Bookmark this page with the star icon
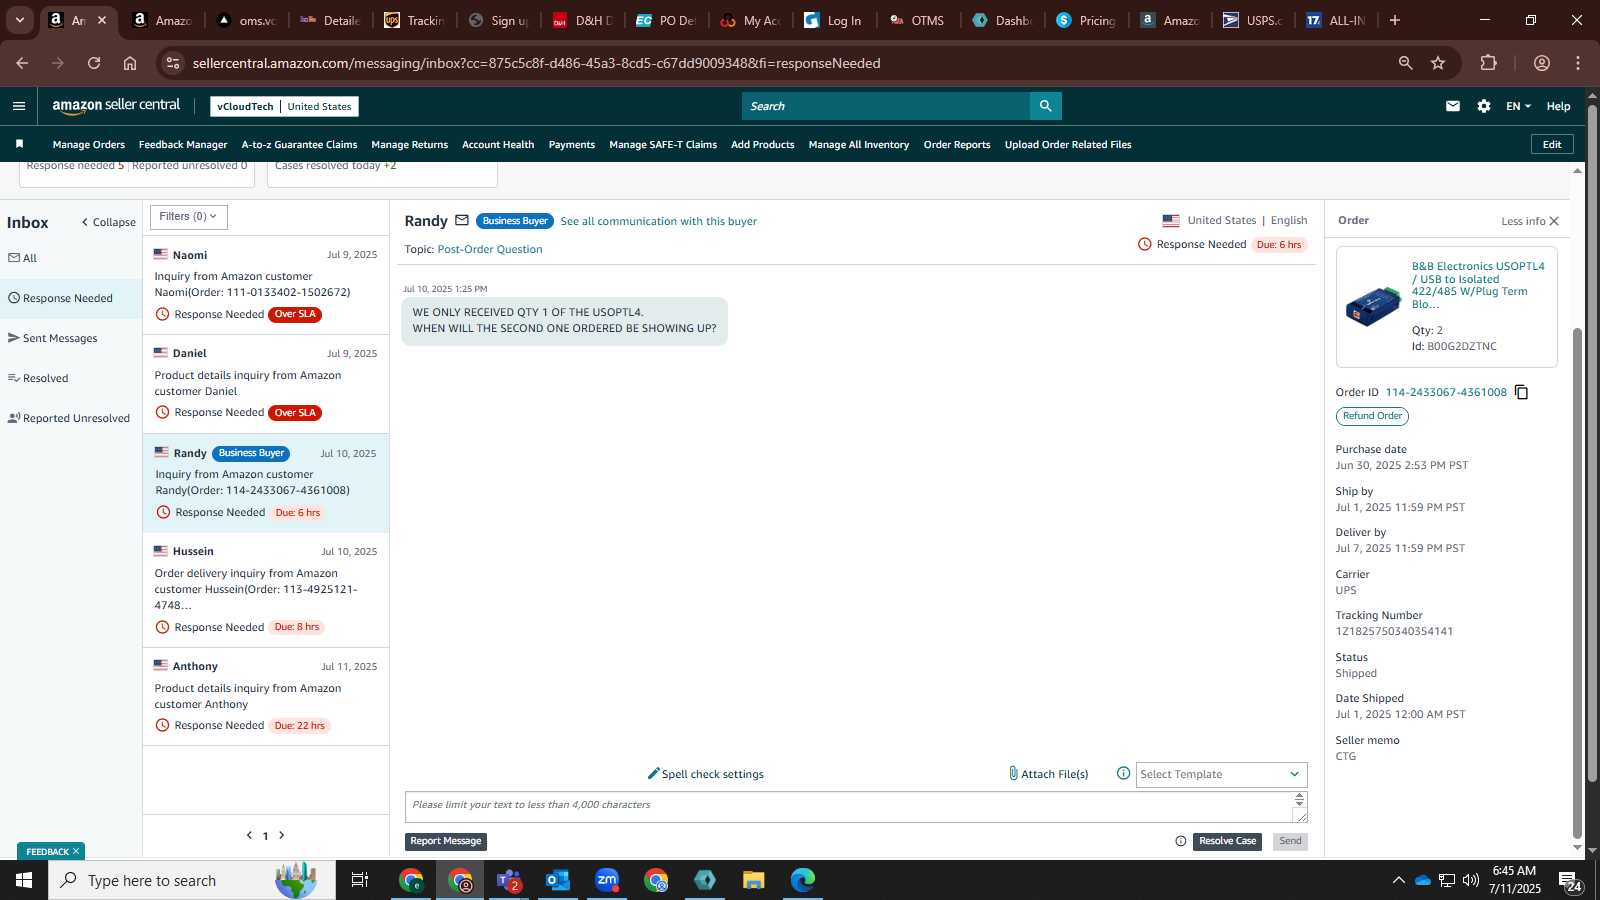 [x=1438, y=63]
